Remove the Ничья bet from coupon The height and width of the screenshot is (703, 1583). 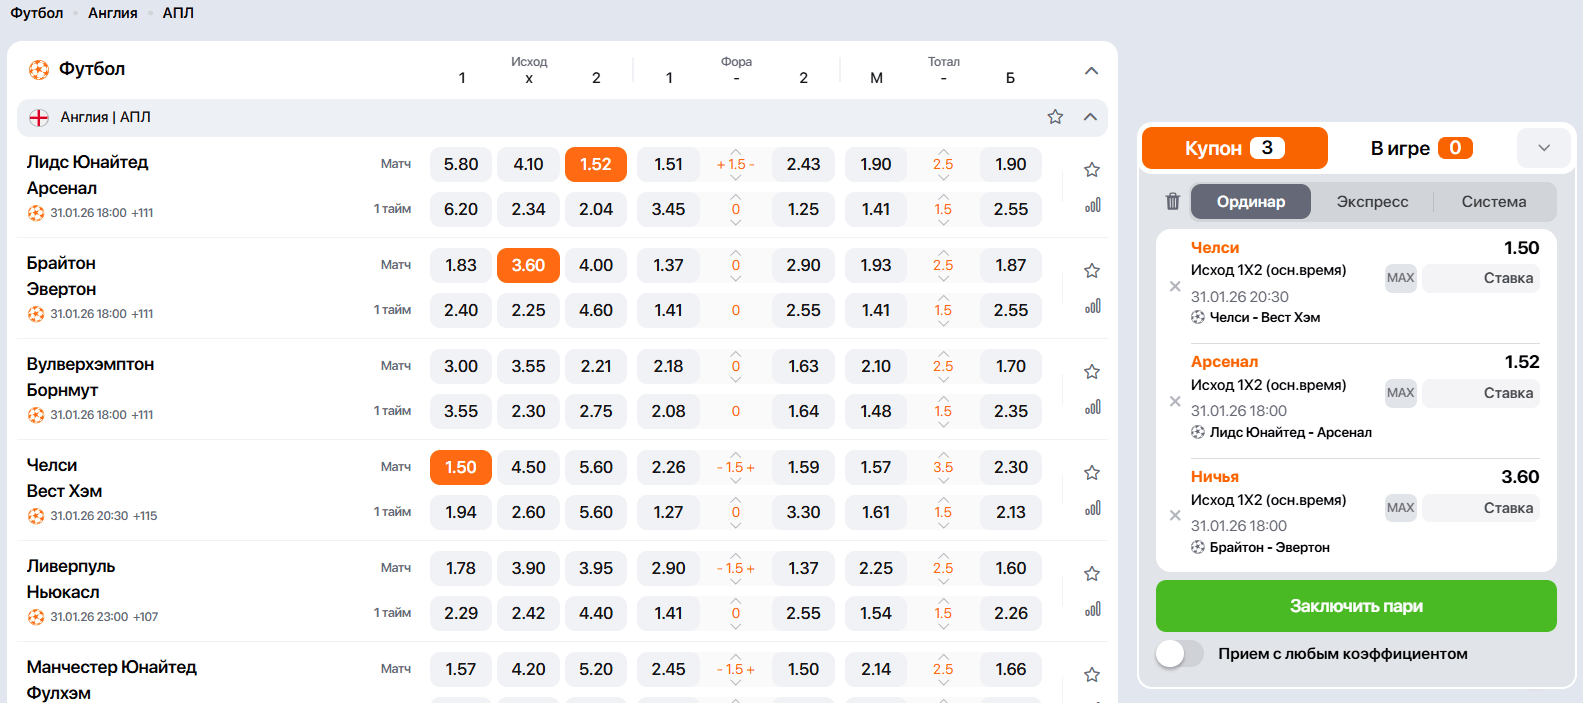click(1175, 516)
